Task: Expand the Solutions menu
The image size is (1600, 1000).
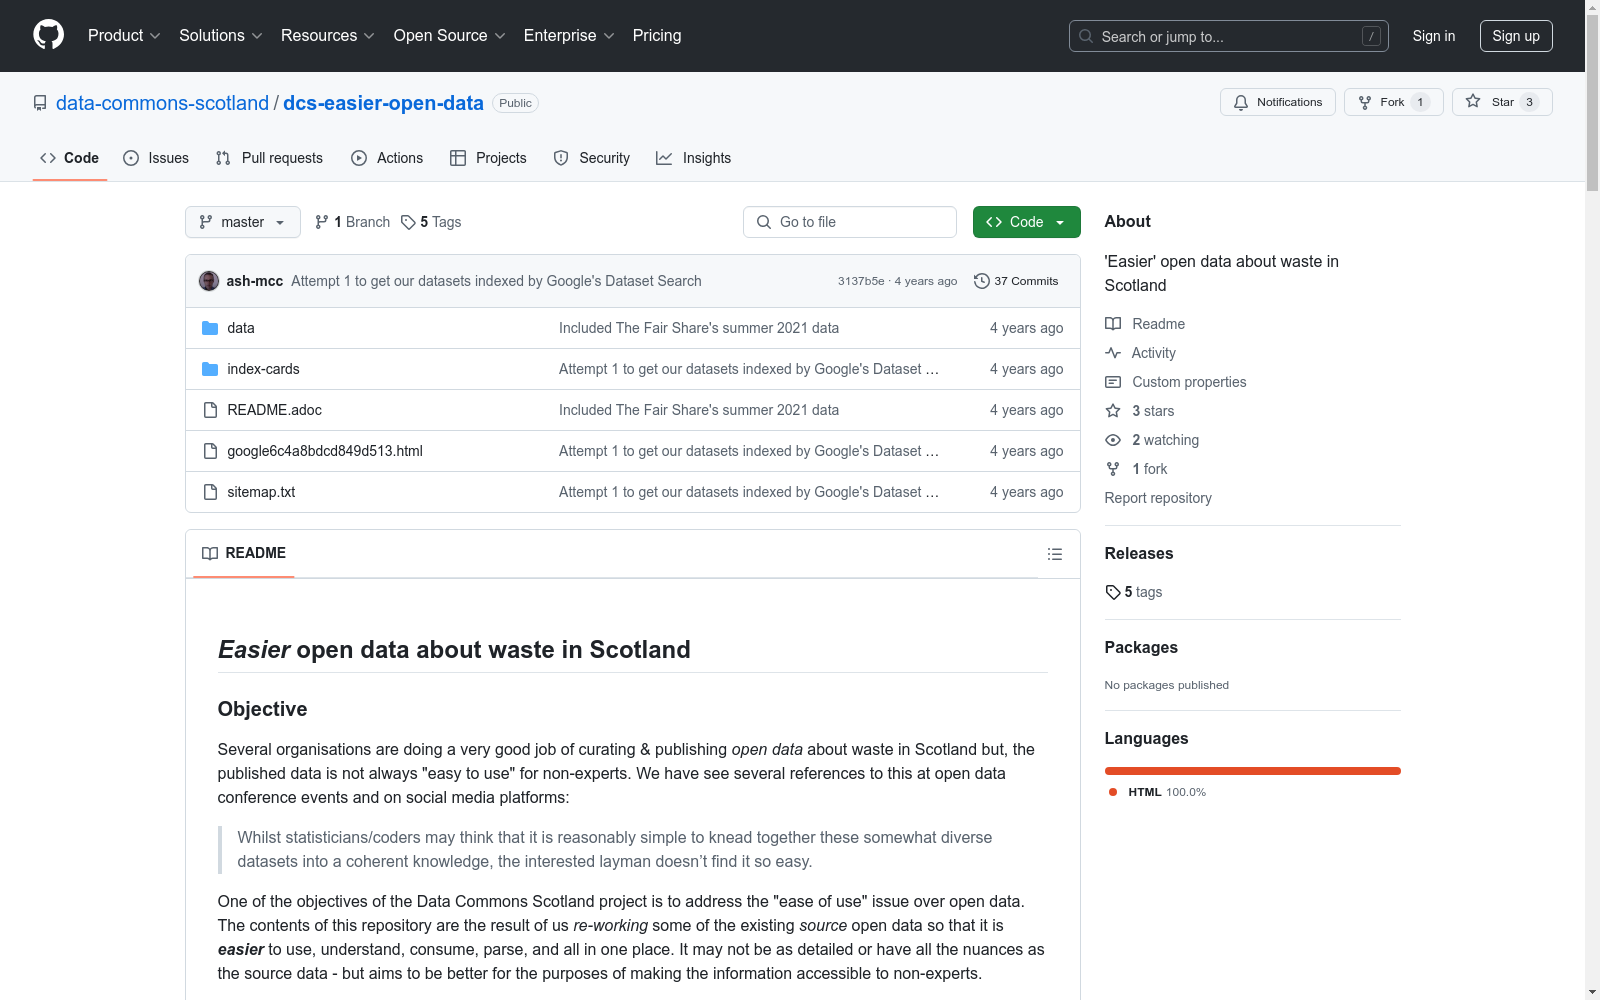Action: tap(221, 36)
